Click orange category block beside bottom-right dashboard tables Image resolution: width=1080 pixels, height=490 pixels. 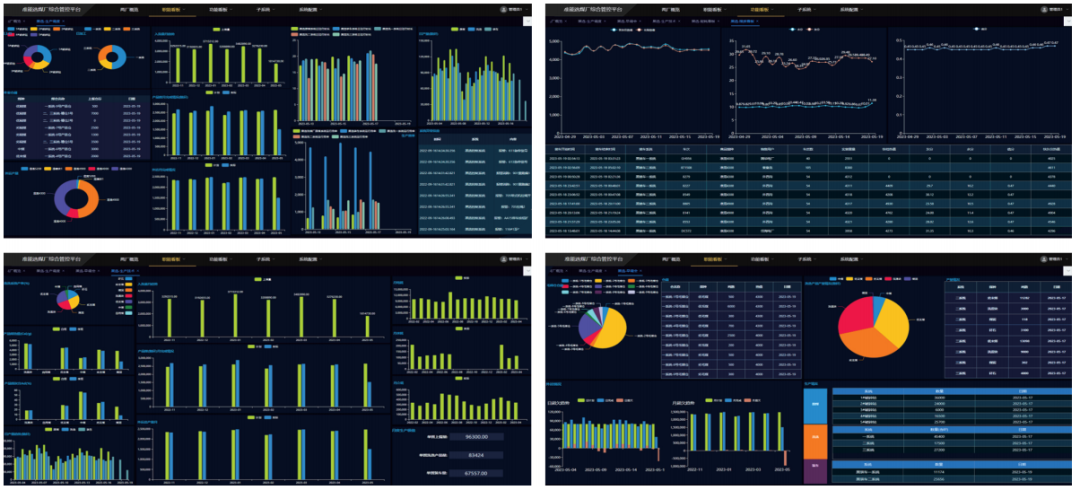(815, 439)
